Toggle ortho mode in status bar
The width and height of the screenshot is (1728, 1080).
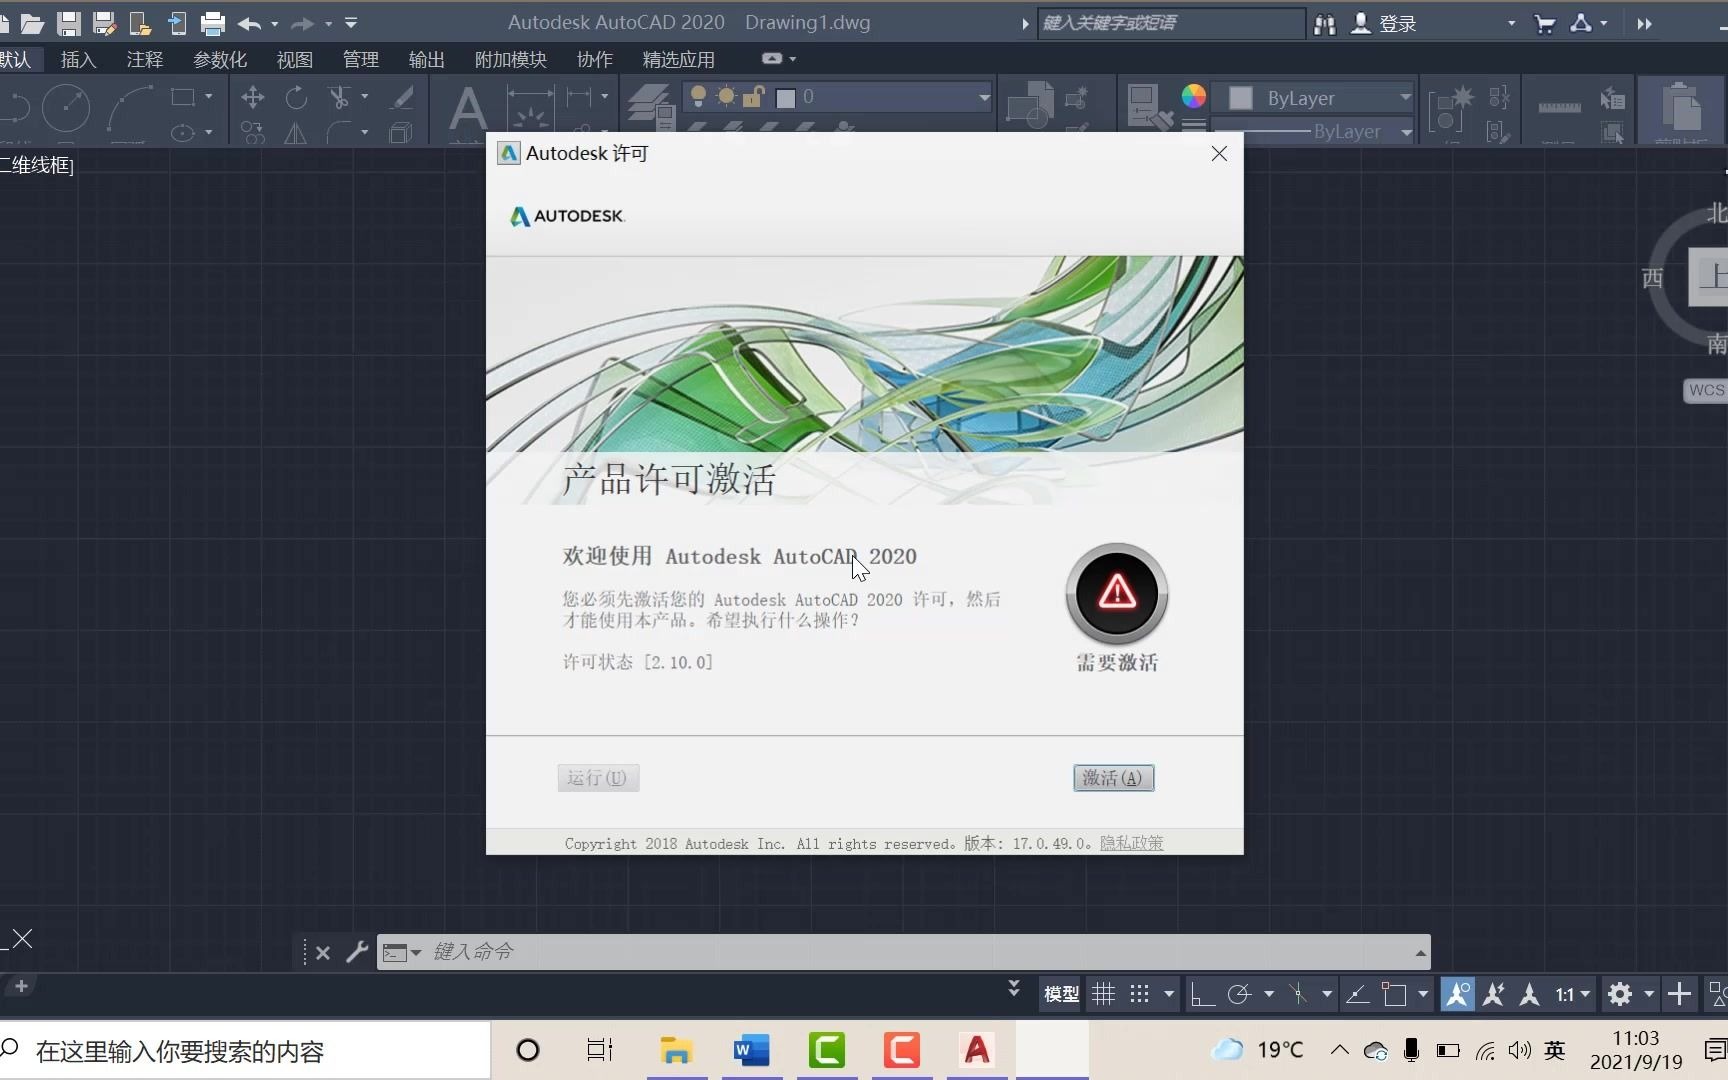[1203, 994]
